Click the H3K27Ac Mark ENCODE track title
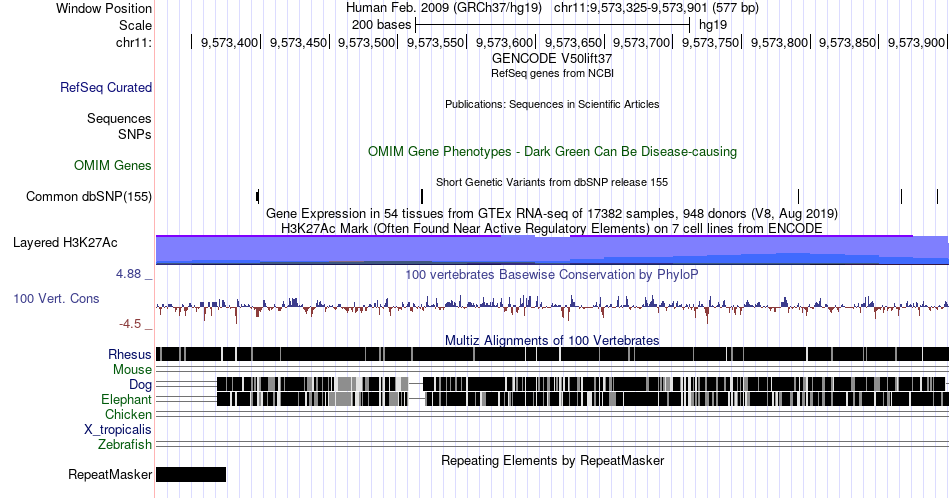The image size is (950, 498). [x=552, y=228]
